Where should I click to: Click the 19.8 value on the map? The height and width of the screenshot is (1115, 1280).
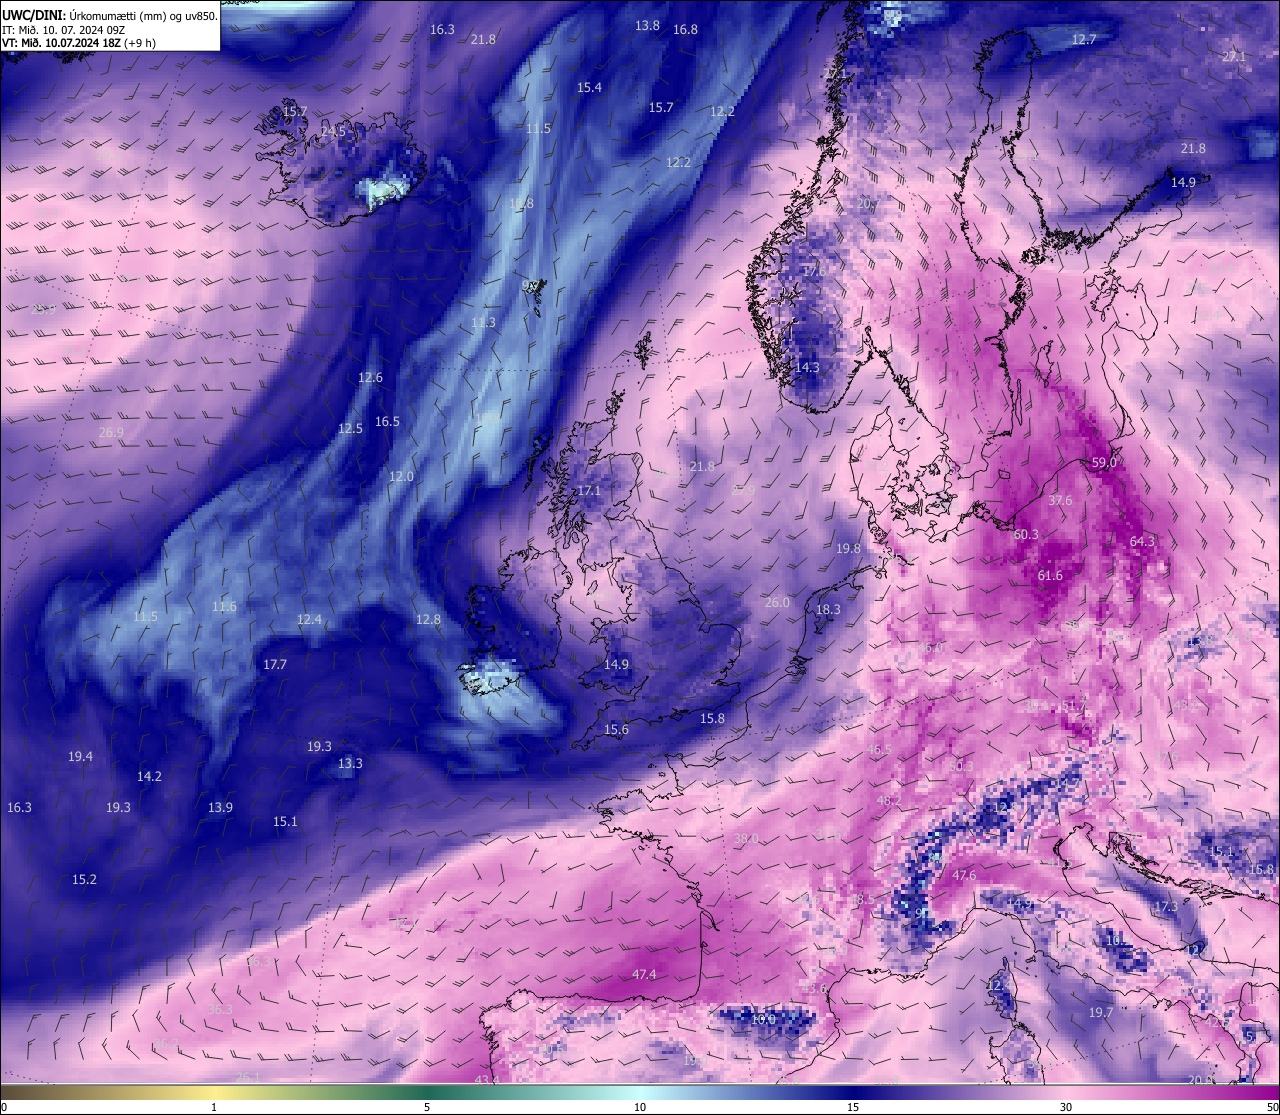pyautogui.click(x=848, y=548)
